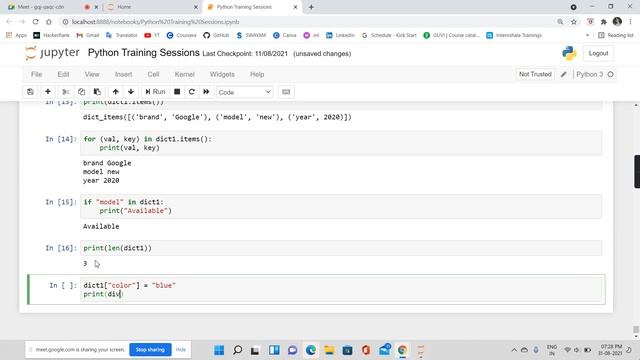Click the 'Available' output text

[101, 226]
